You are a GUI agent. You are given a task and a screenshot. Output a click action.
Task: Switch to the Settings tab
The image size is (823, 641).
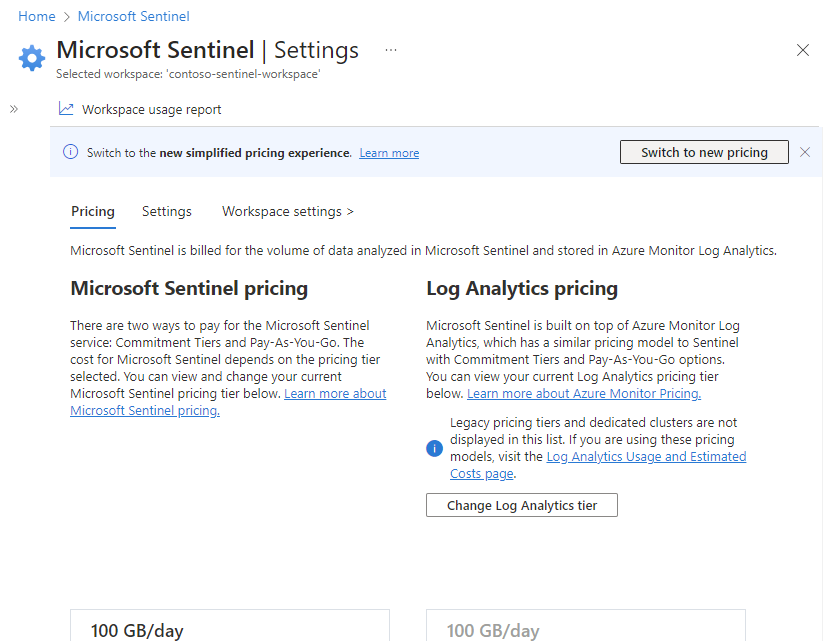pyautogui.click(x=167, y=212)
